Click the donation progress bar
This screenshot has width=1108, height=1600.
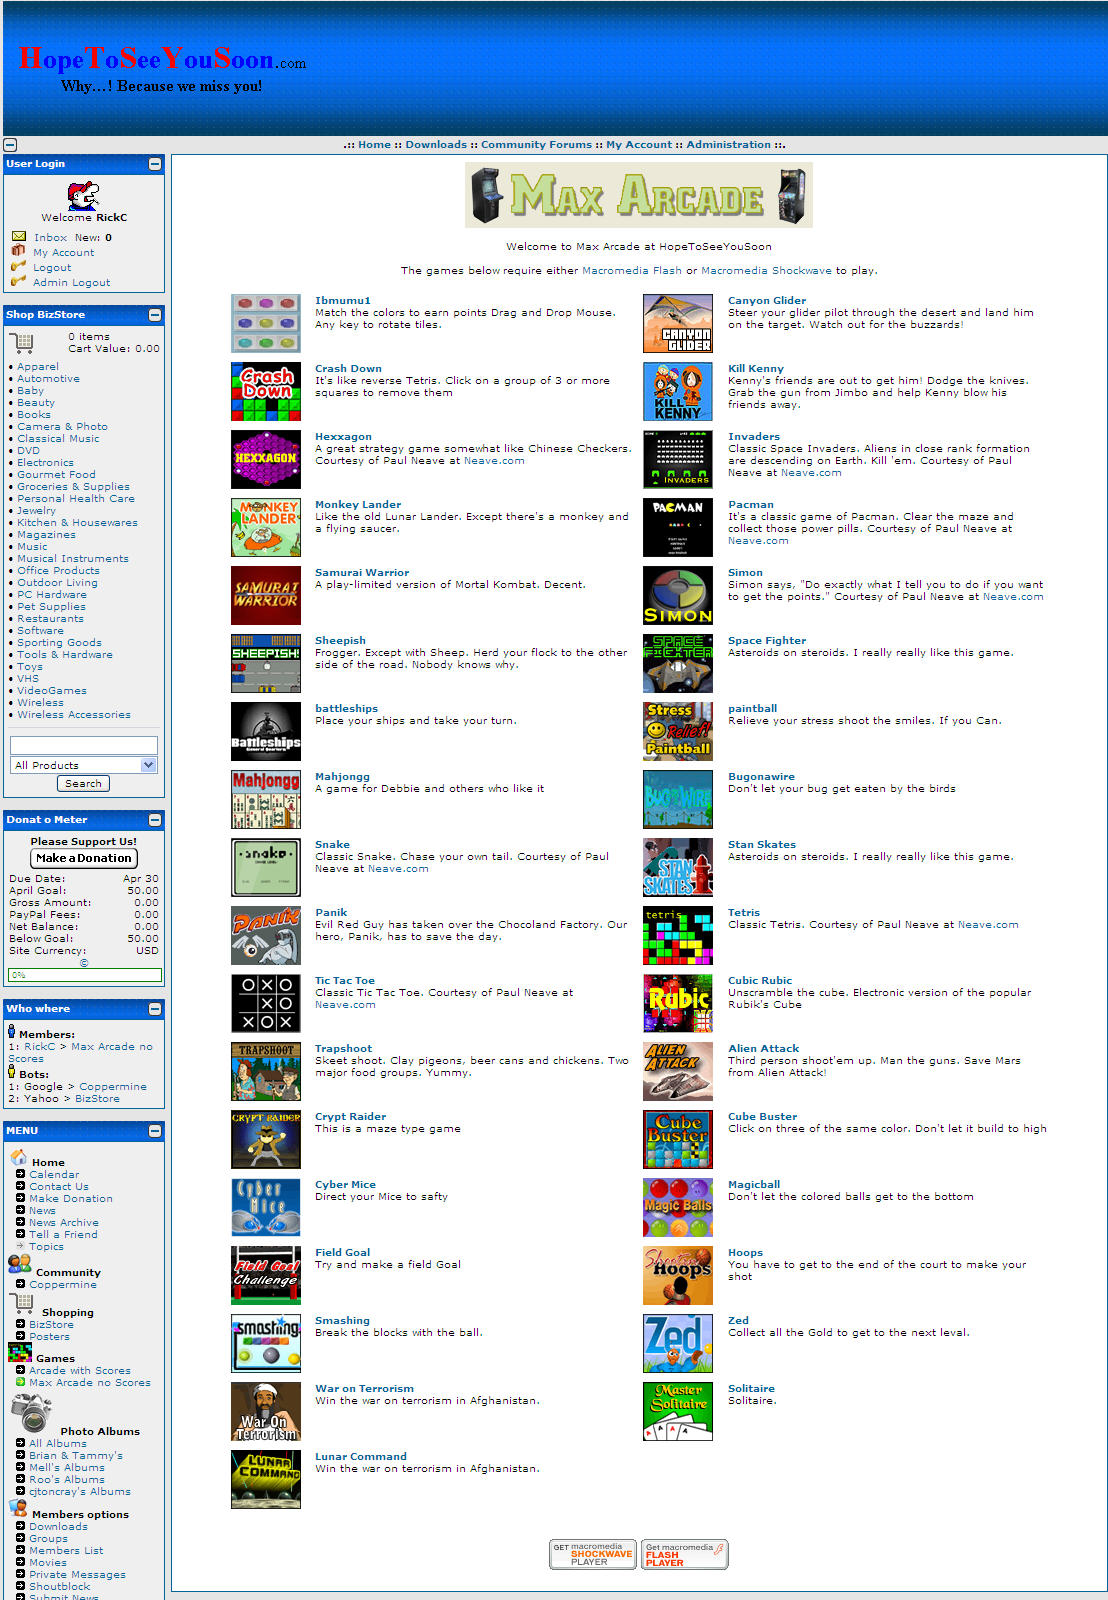[x=84, y=975]
